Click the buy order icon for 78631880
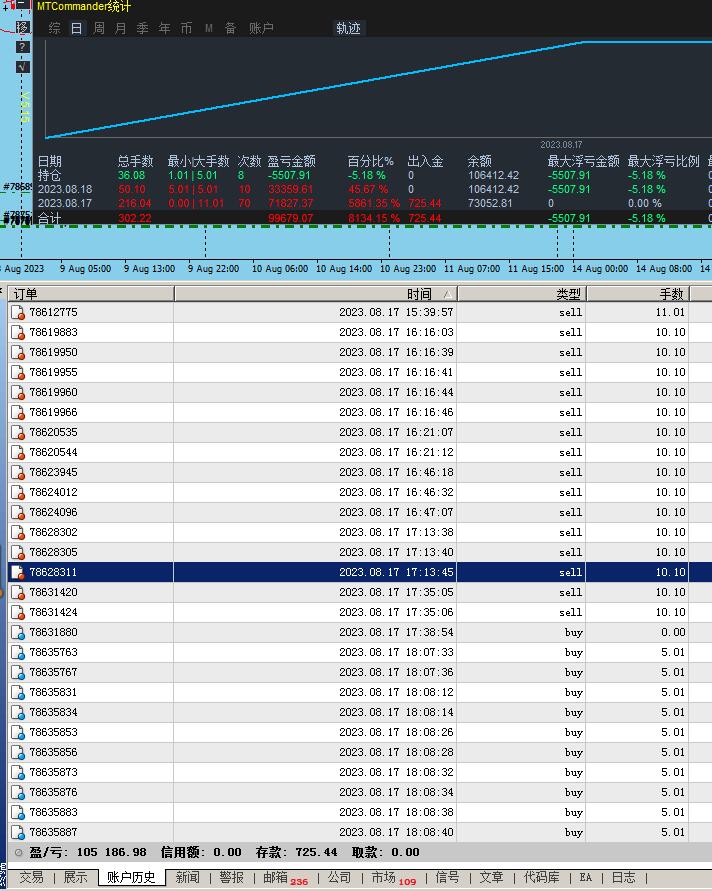 (18, 632)
